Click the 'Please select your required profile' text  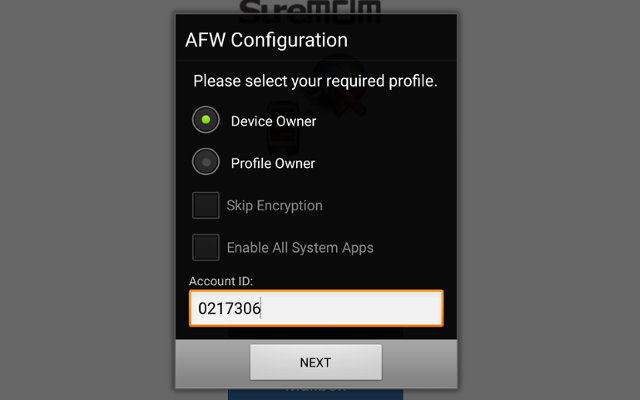(315, 81)
